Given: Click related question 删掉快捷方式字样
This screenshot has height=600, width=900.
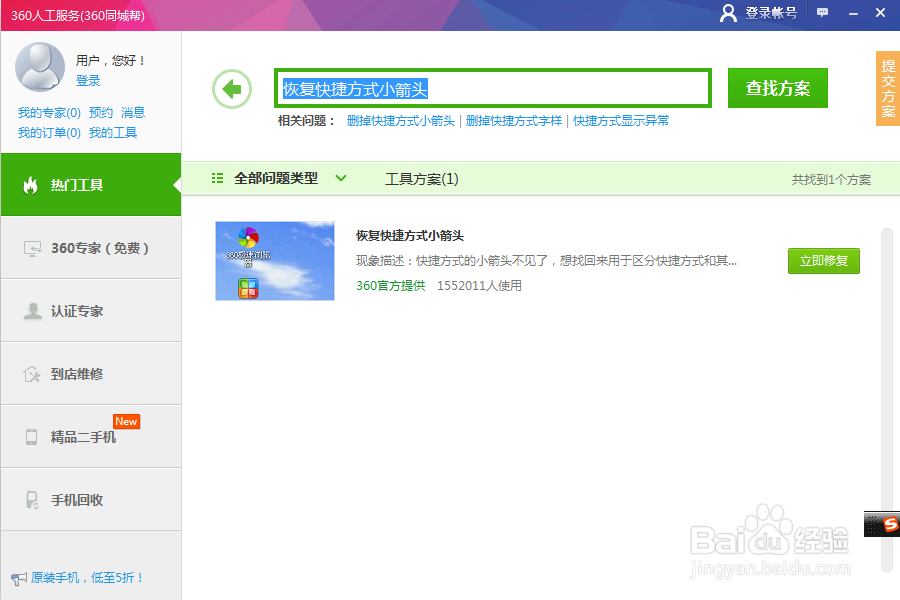Looking at the screenshot, I should pyautogui.click(x=514, y=121).
